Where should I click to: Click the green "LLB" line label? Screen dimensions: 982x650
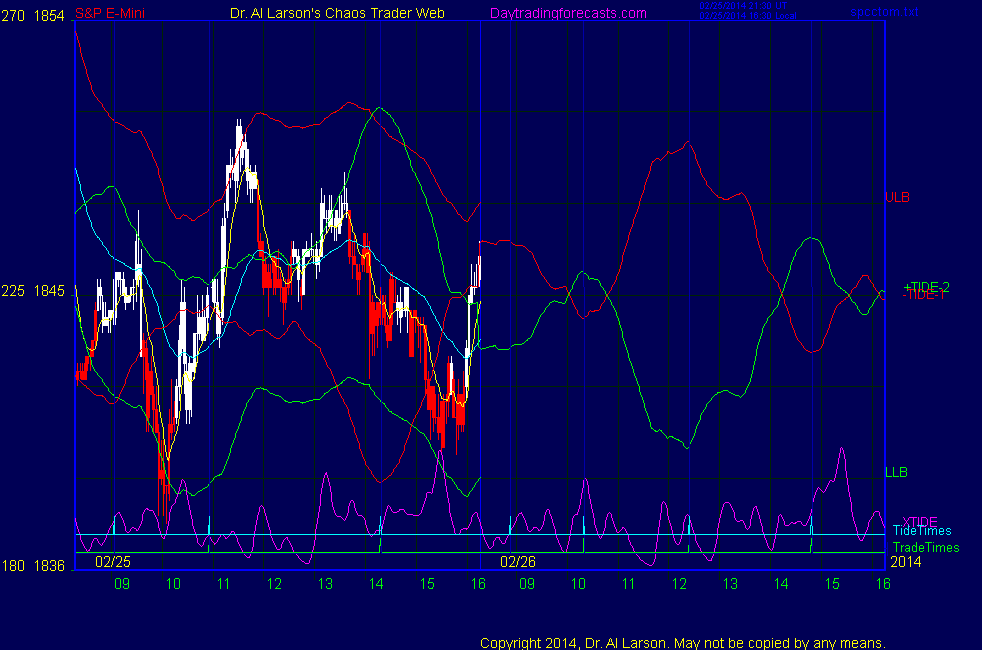896,472
